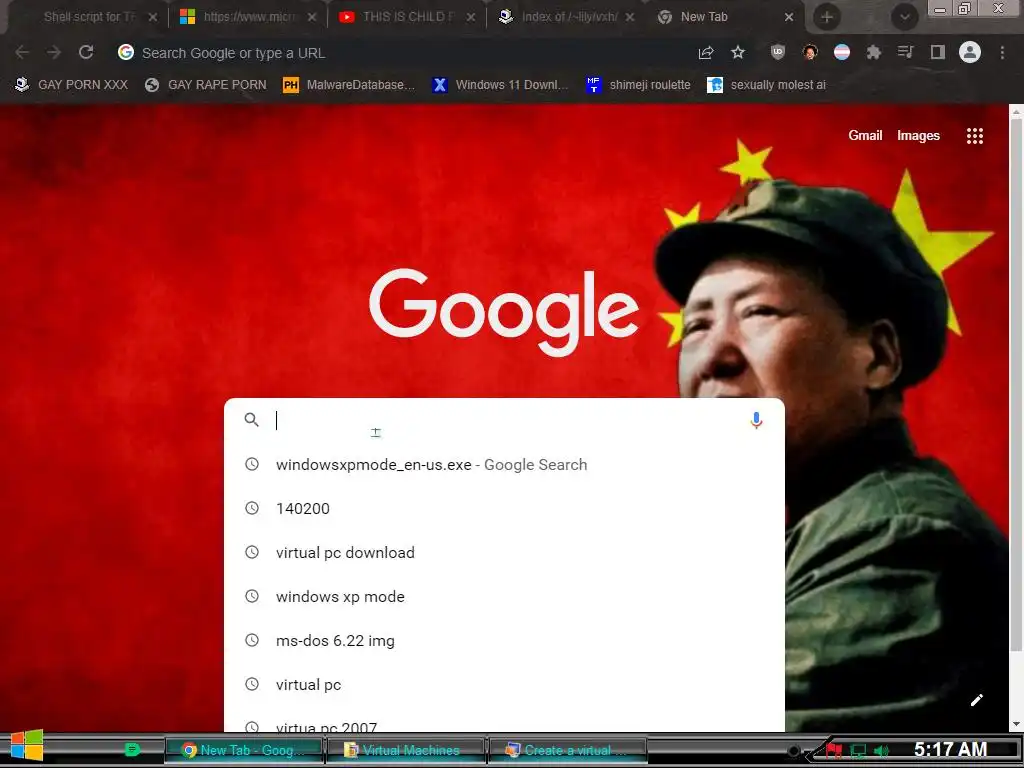
Task: Click the avatar face extension icon
Action: coord(810,52)
